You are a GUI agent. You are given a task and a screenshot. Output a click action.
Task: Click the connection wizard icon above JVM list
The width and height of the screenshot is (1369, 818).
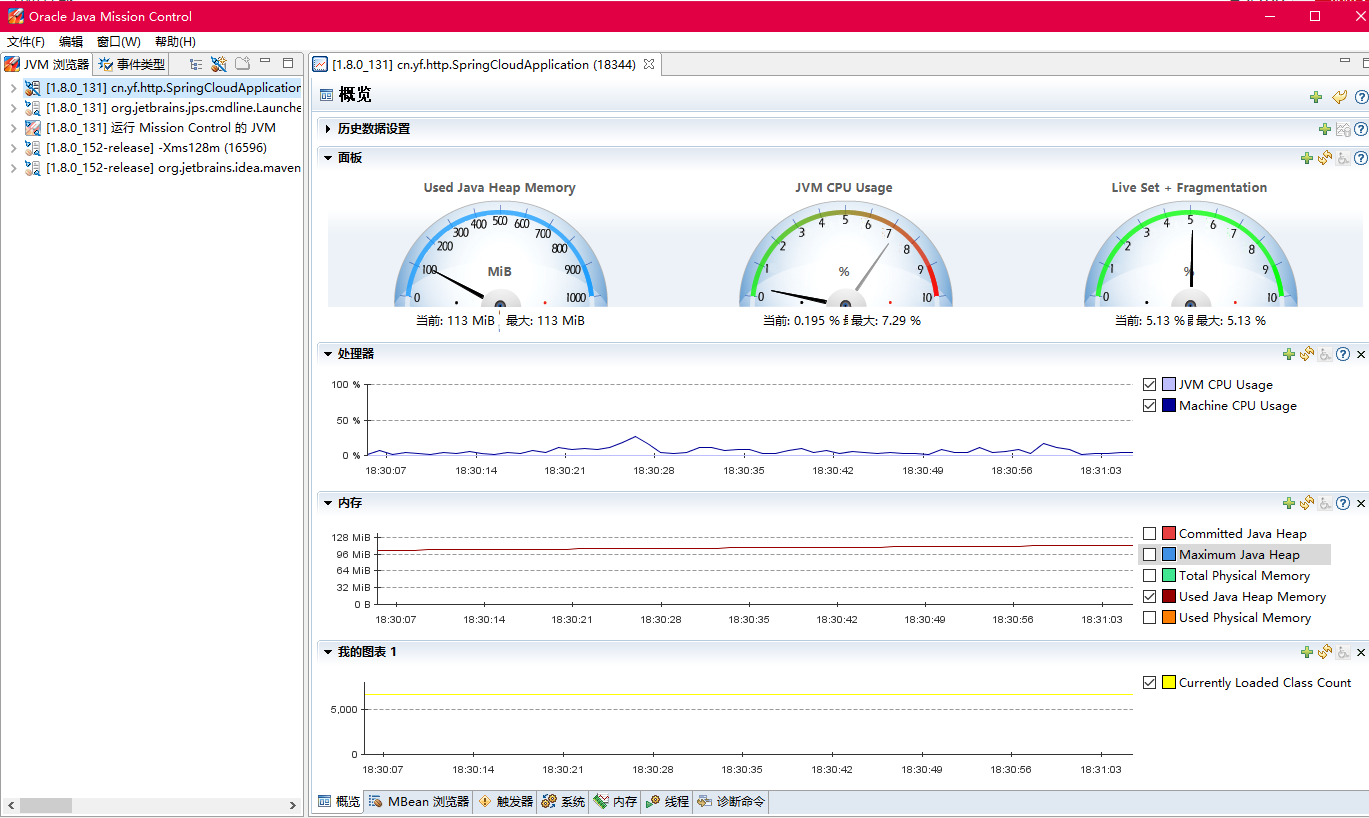219,63
